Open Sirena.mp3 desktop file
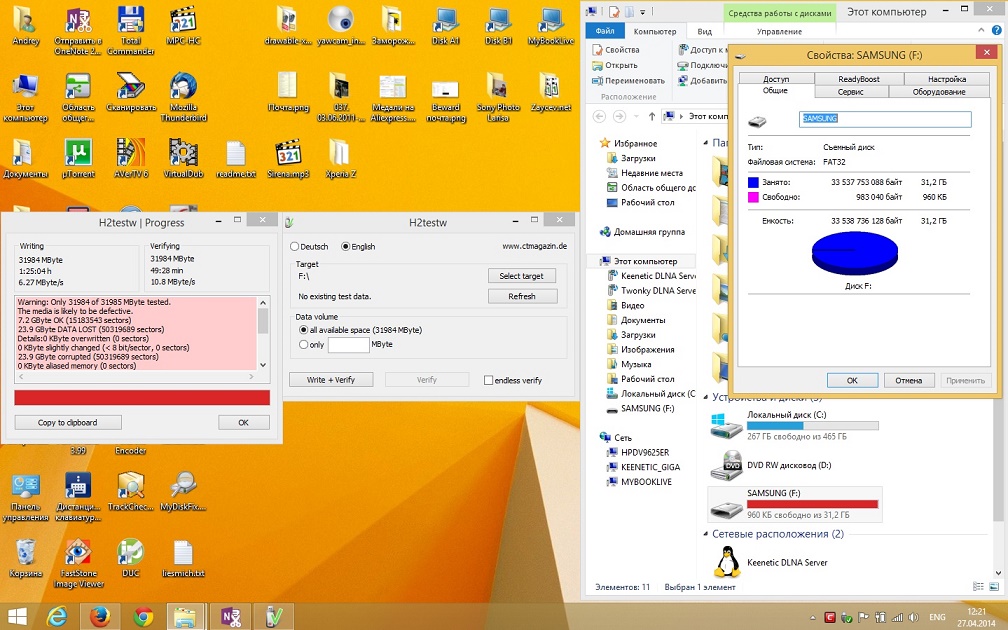 click(288, 158)
